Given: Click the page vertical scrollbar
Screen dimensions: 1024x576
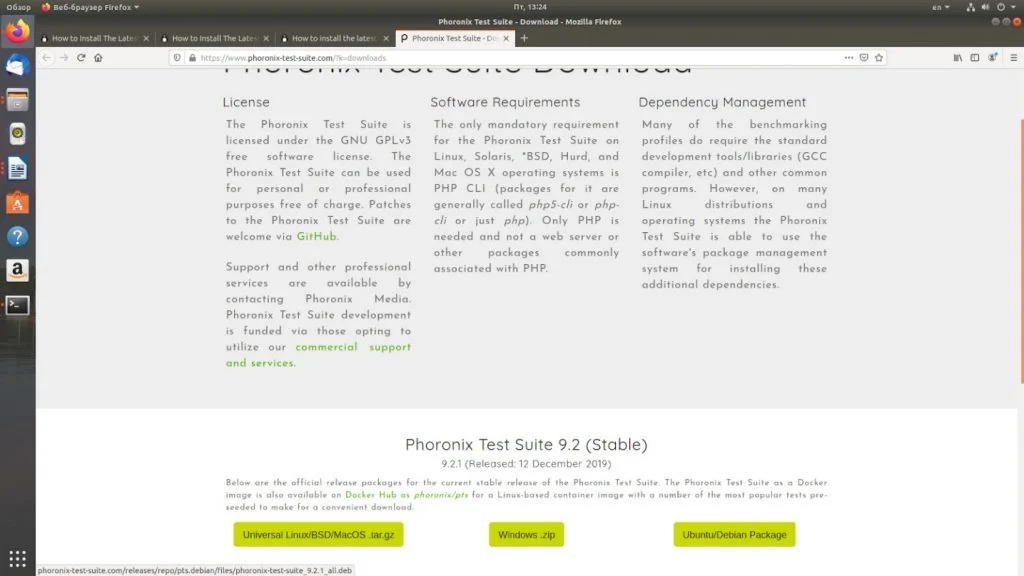Looking at the screenshot, I should (x=1021, y=251).
